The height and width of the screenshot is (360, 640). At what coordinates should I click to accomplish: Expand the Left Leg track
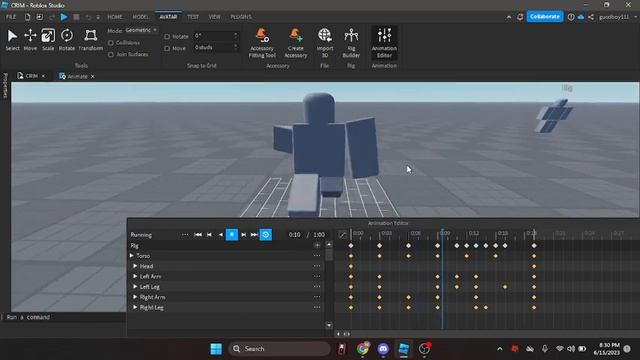pos(135,287)
